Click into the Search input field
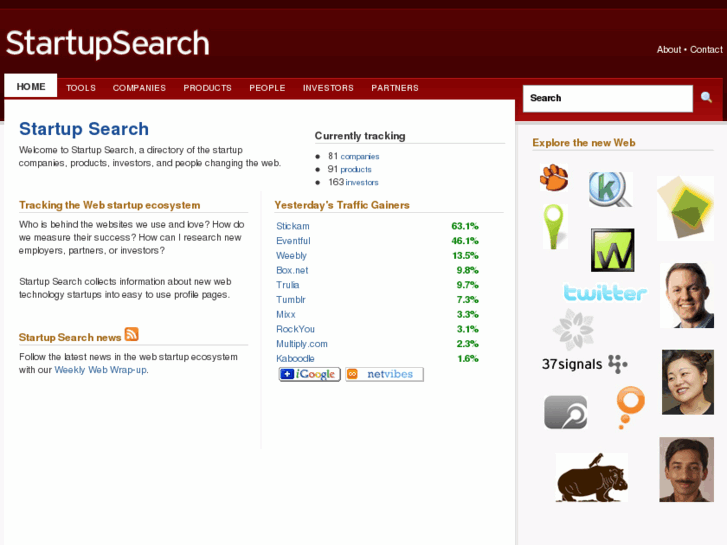727x545 pixels. [x=608, y=98]
